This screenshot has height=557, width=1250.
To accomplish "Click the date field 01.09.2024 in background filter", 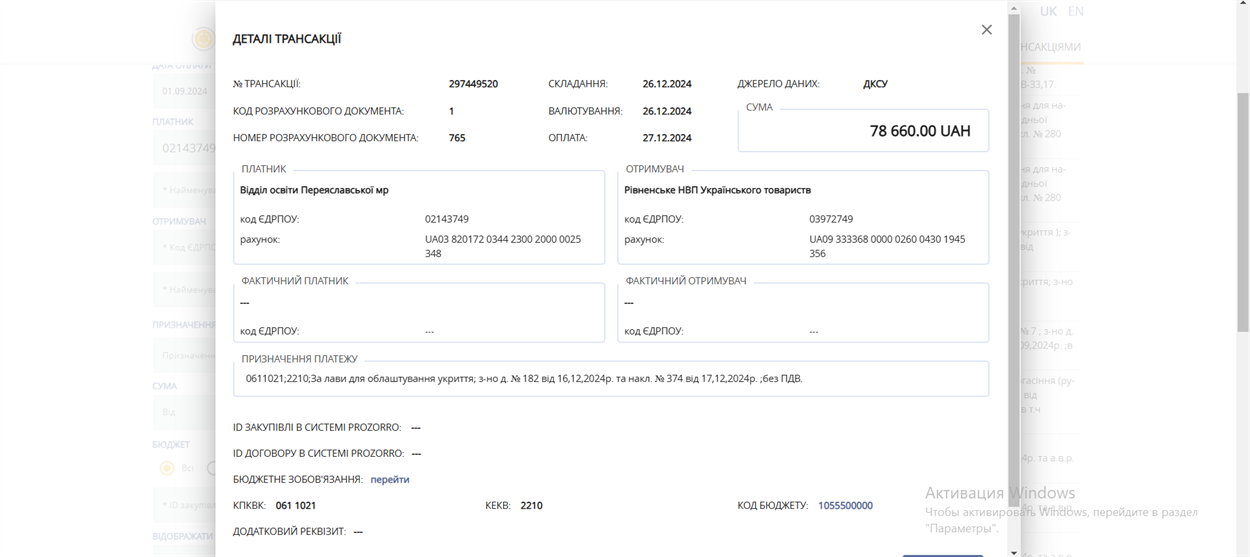I will tap(184, 91).
